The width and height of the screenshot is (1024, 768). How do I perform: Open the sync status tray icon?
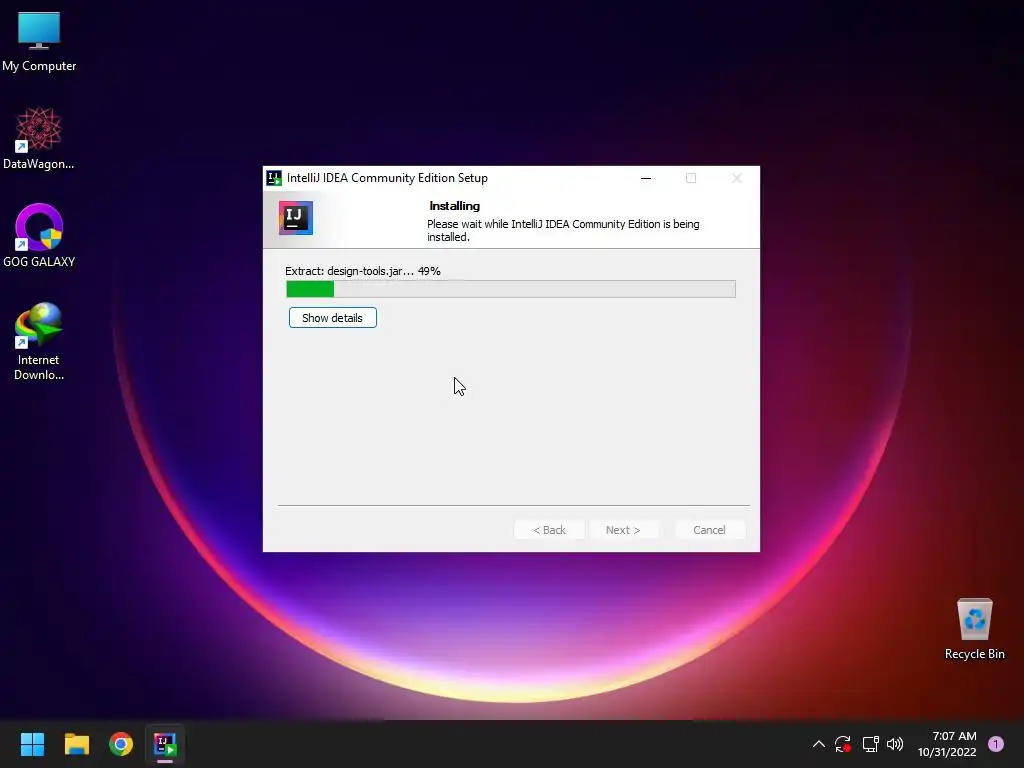tap(842, 744)
